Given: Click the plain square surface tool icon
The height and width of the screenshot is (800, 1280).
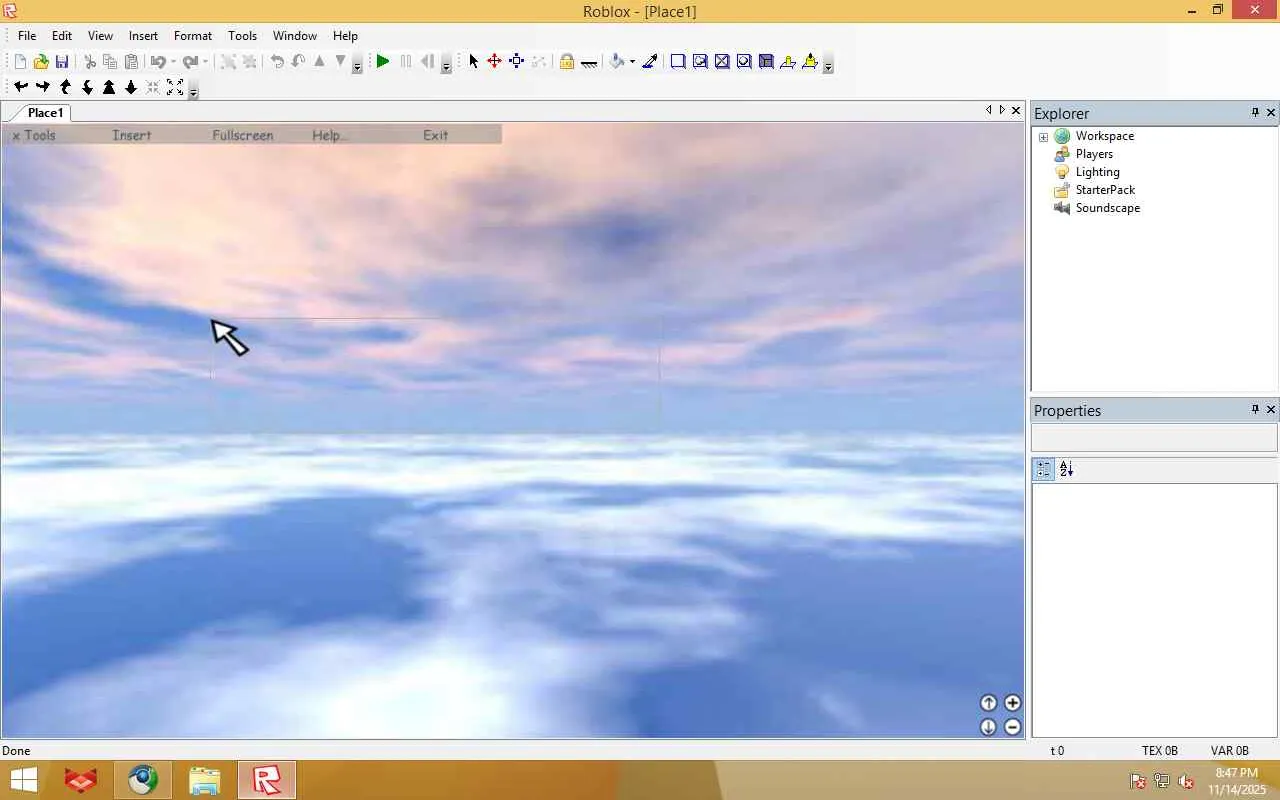Looking at the screenshot, I should [x=678, y=62].
